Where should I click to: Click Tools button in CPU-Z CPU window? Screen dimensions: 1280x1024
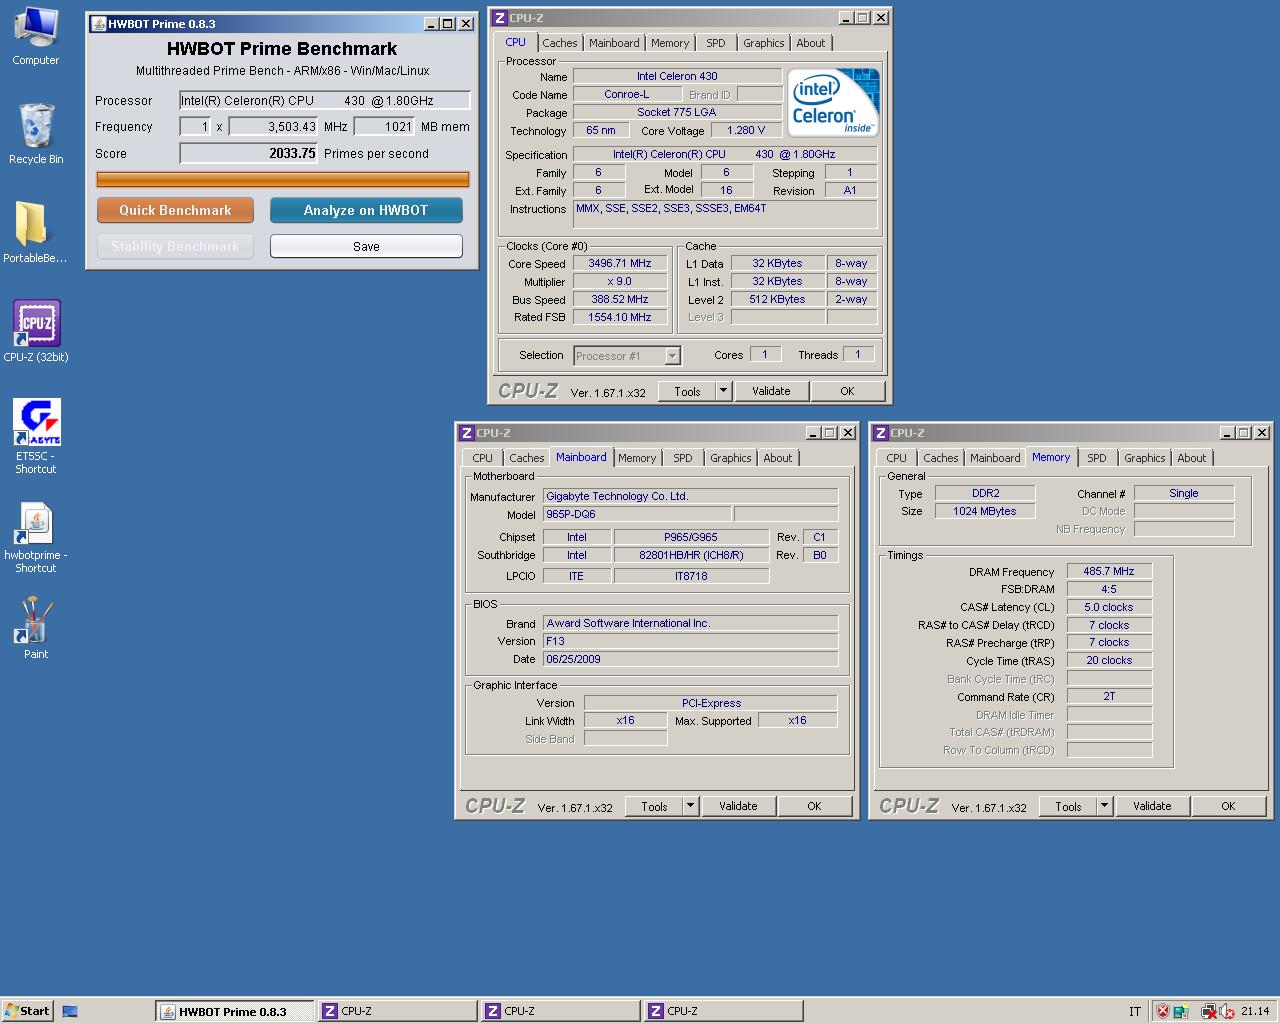(x=687, y=391)
